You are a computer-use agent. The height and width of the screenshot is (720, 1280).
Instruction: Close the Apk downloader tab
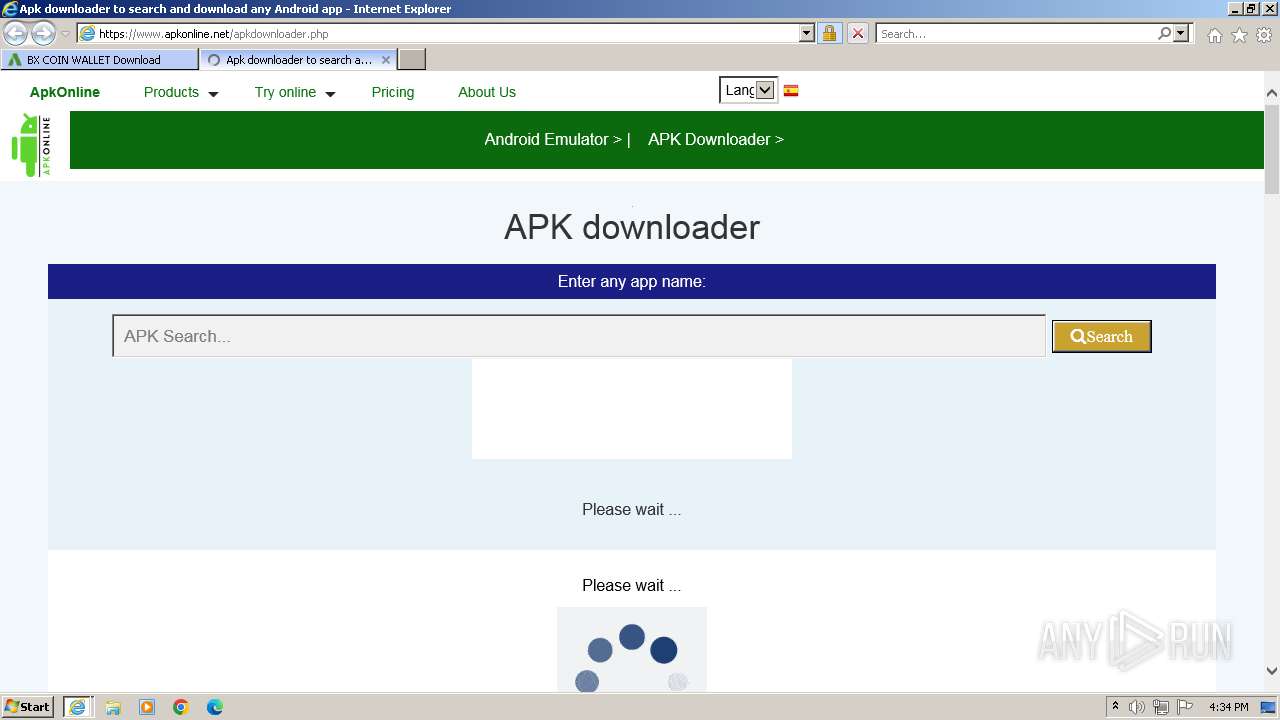coord(386,60)
